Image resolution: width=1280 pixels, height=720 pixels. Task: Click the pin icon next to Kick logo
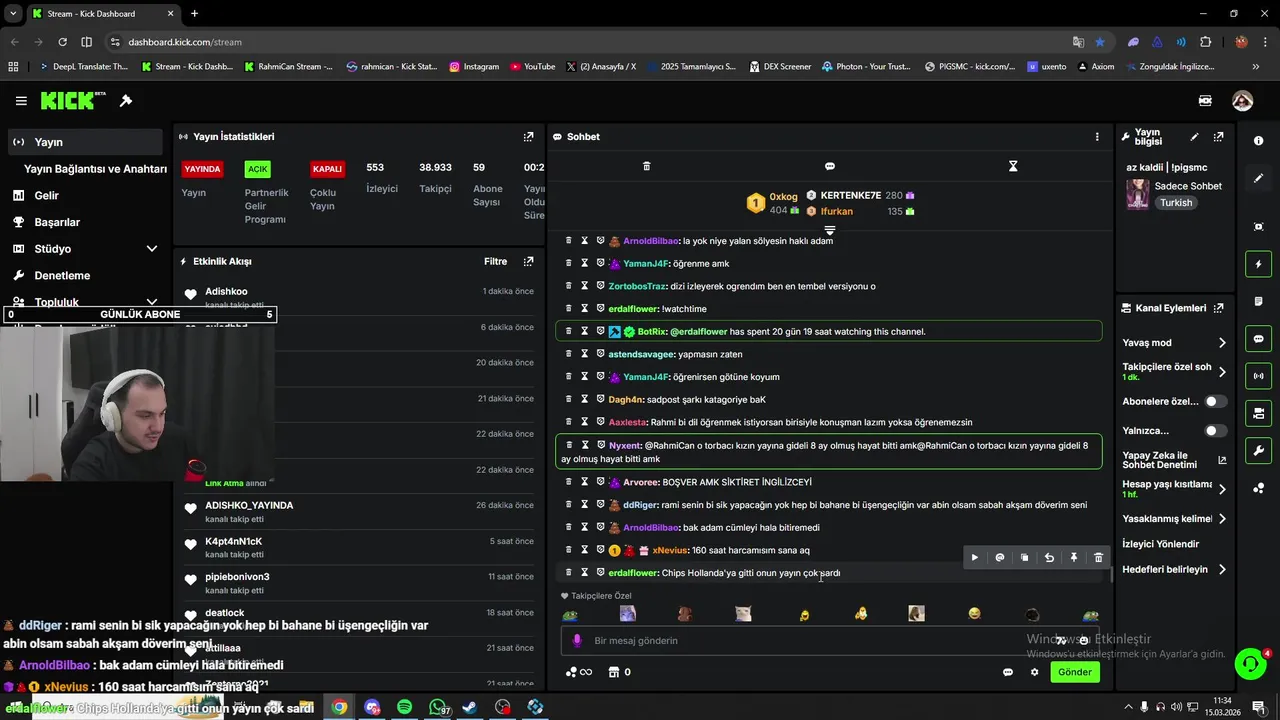[x=126, y=101]
